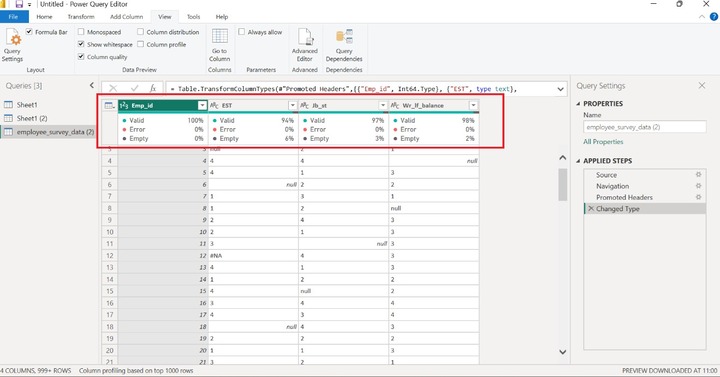Collapse the ribbon with chevron
Viewport: 720px width, 377px height.
pyautogui.click(x=702, y=17)
